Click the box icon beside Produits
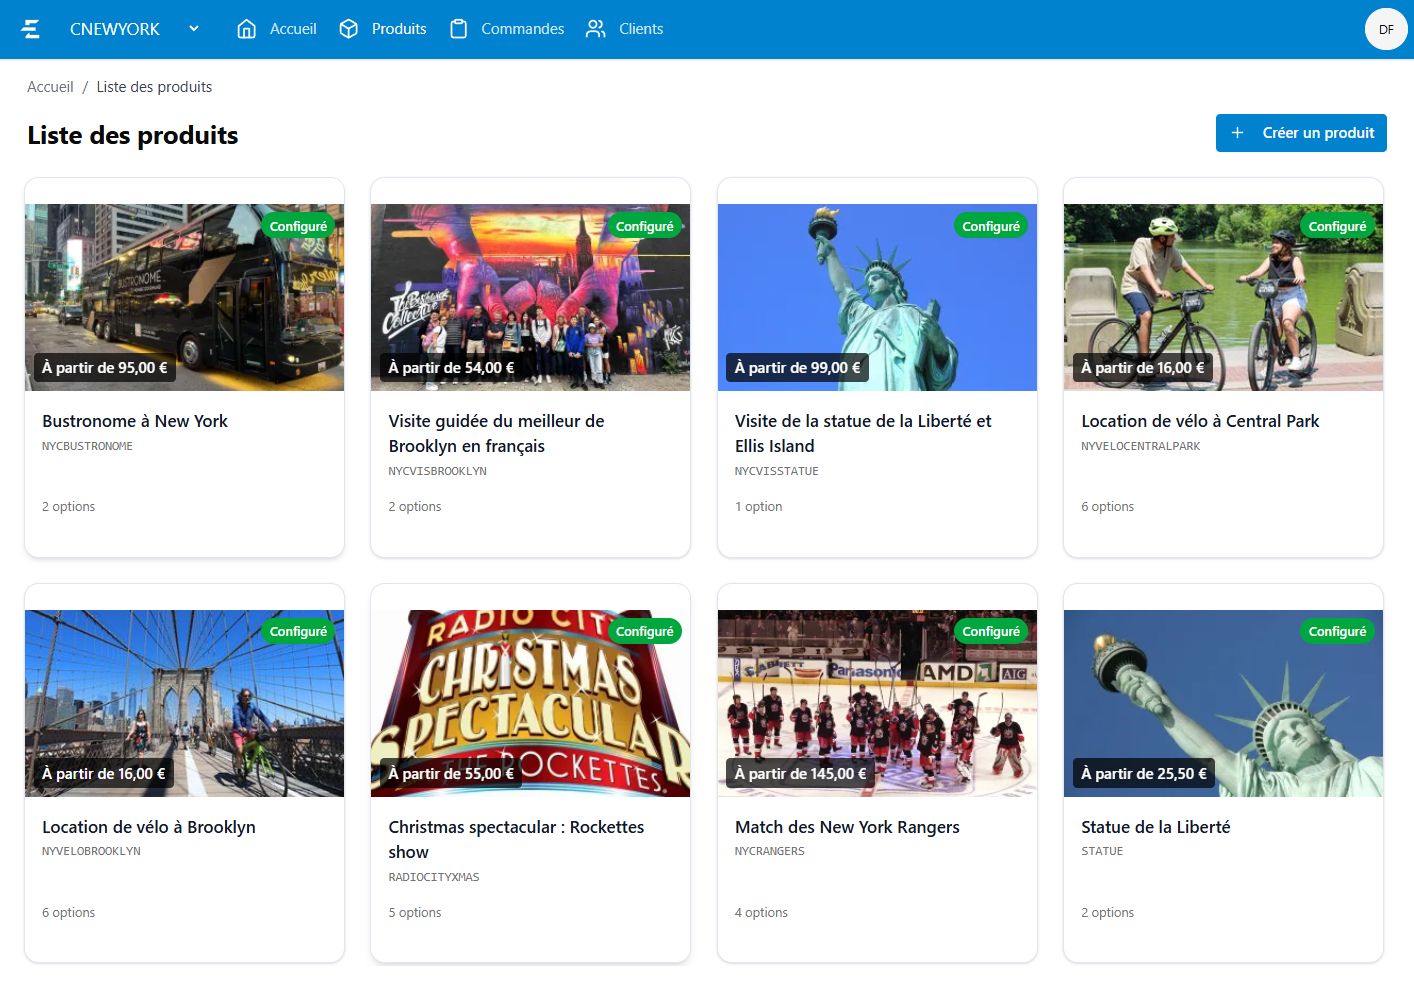Viewport: 1414px width, 984px height. coord(348,29)
